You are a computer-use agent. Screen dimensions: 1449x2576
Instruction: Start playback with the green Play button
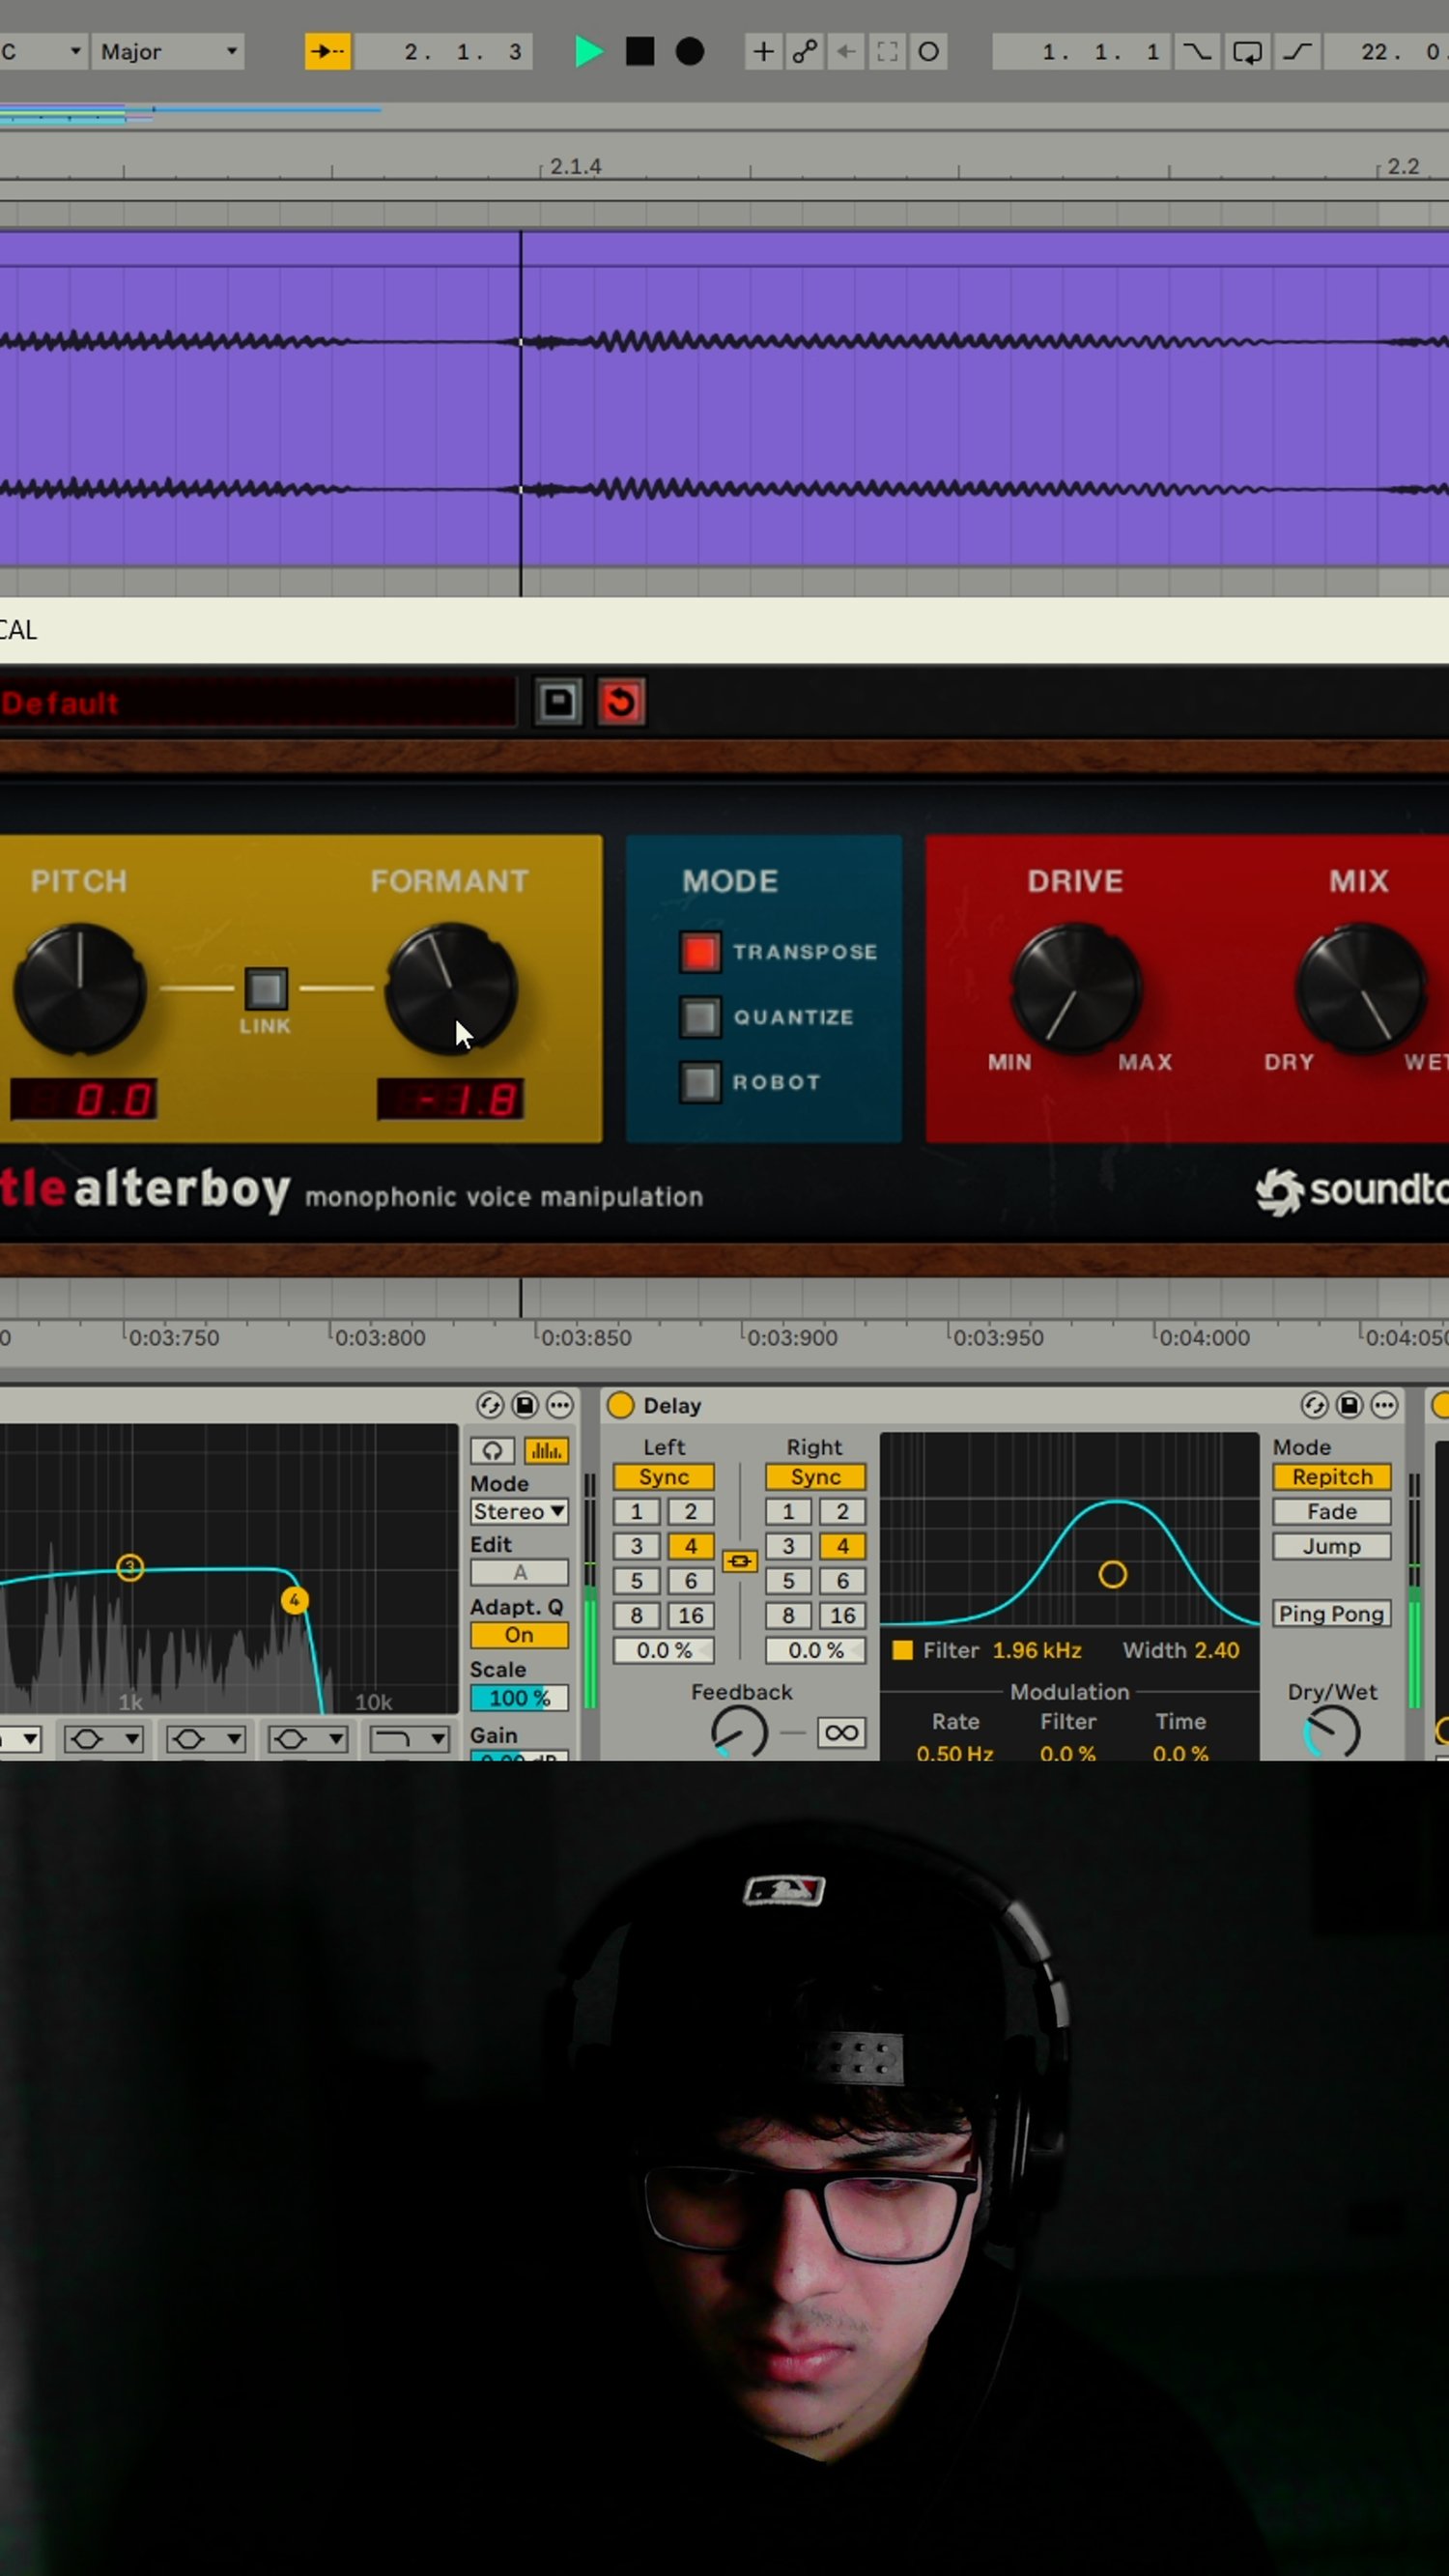tap(589, 52)
